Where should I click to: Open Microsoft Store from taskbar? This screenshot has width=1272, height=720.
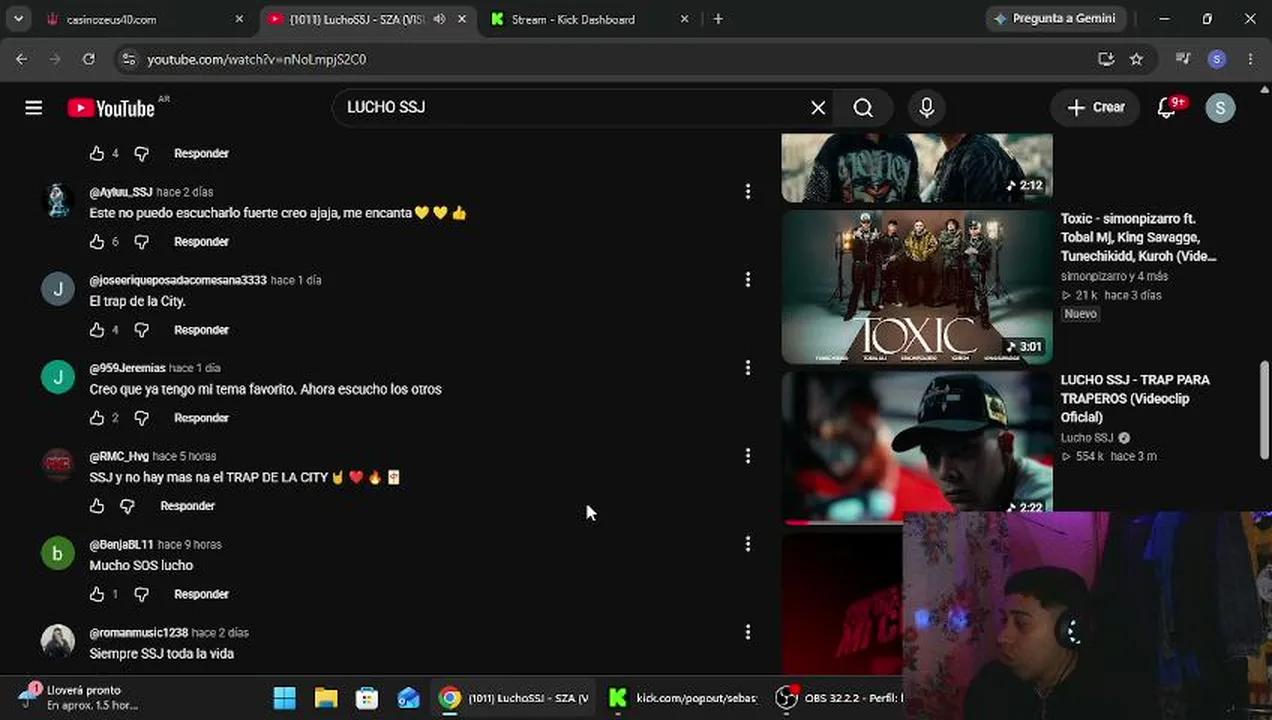[x=367, y=698]
